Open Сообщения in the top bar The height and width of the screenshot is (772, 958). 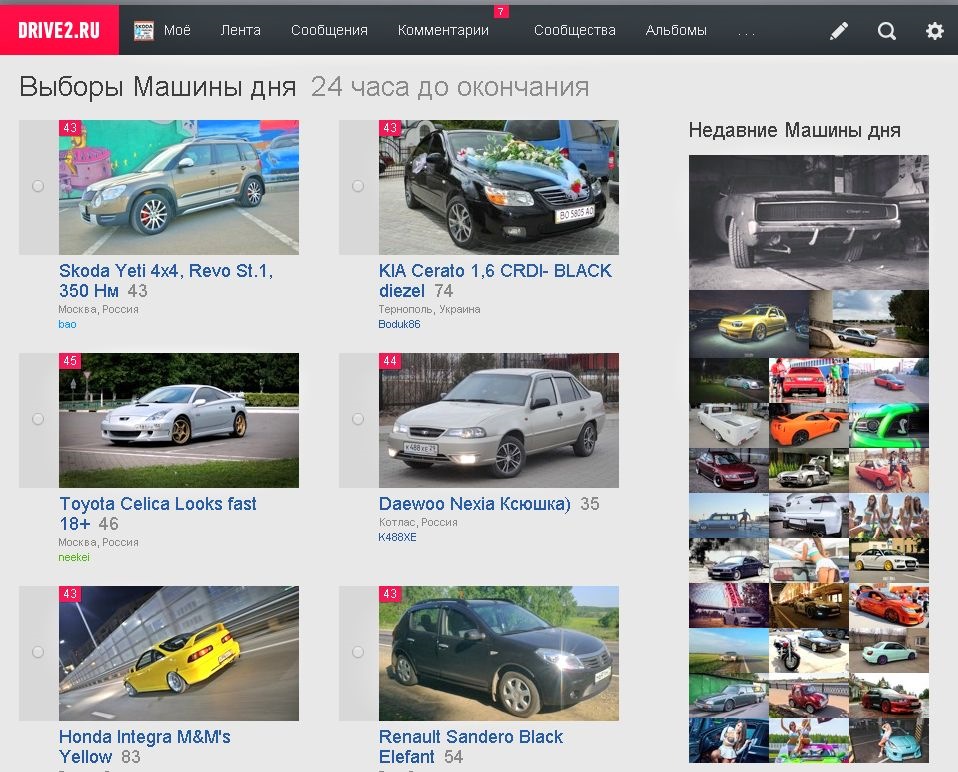click(329, 31)
